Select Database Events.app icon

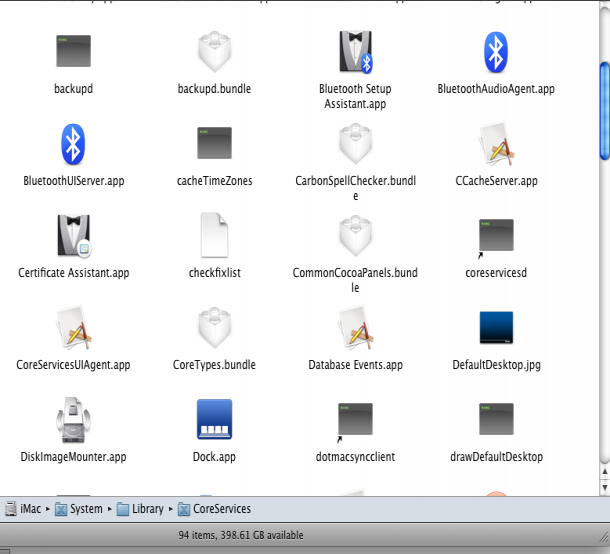tap(355, 328)
